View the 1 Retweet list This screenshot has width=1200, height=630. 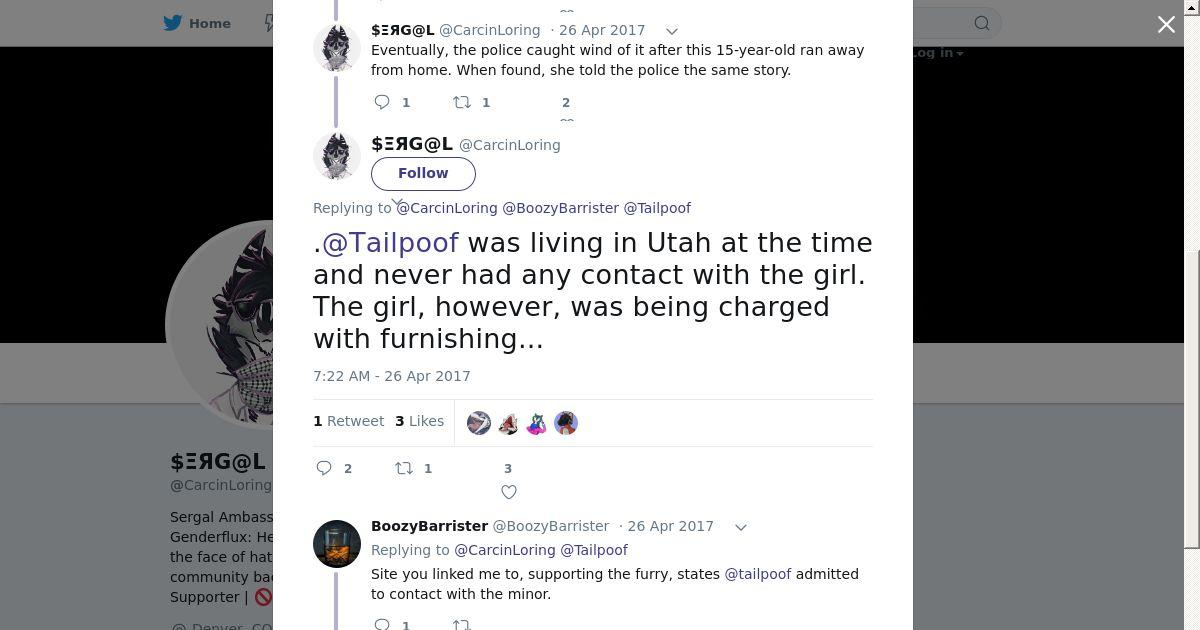coord(348,421)
